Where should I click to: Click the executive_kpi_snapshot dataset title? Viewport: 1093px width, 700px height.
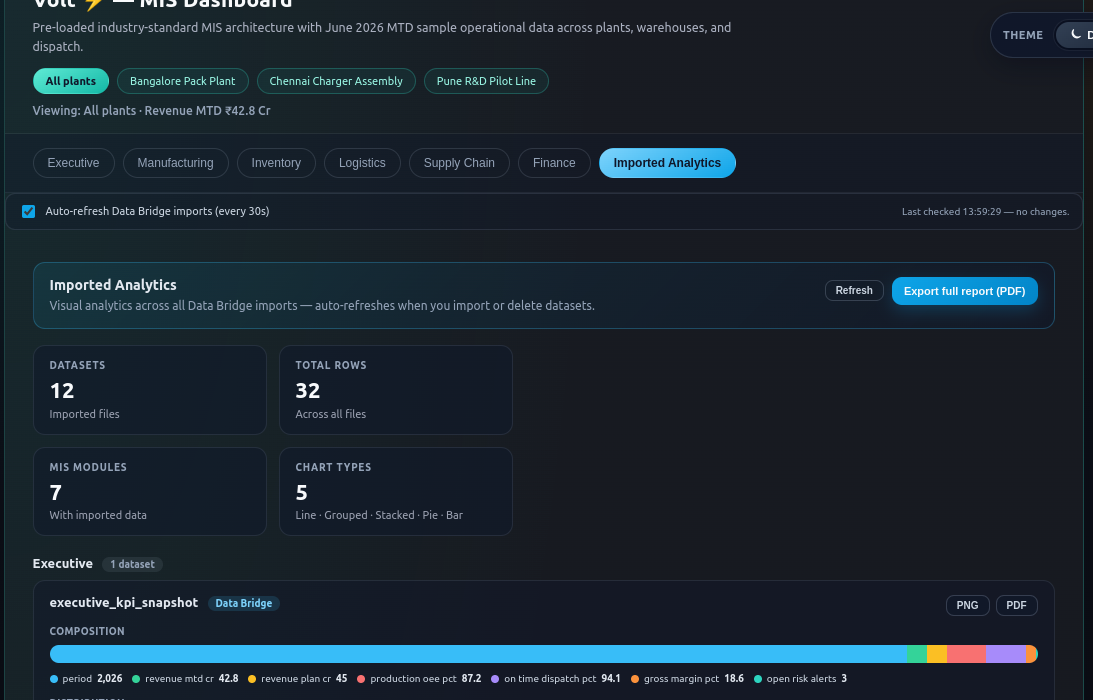click(x=123, y=602)
